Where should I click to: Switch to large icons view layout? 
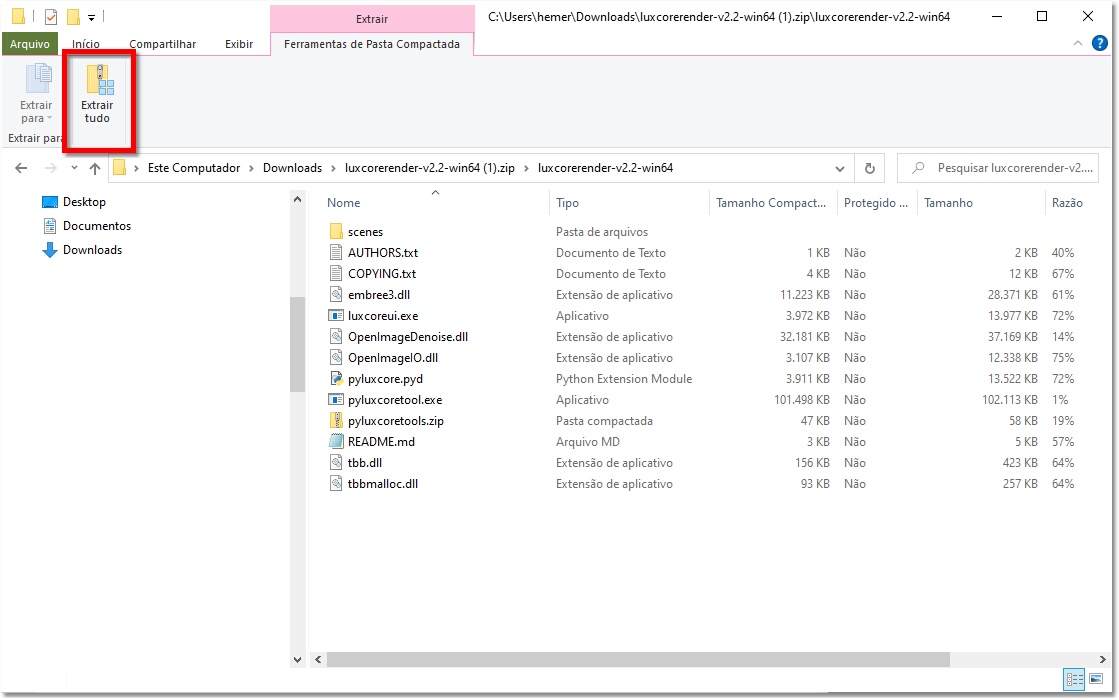click(x=1096, y=679)
